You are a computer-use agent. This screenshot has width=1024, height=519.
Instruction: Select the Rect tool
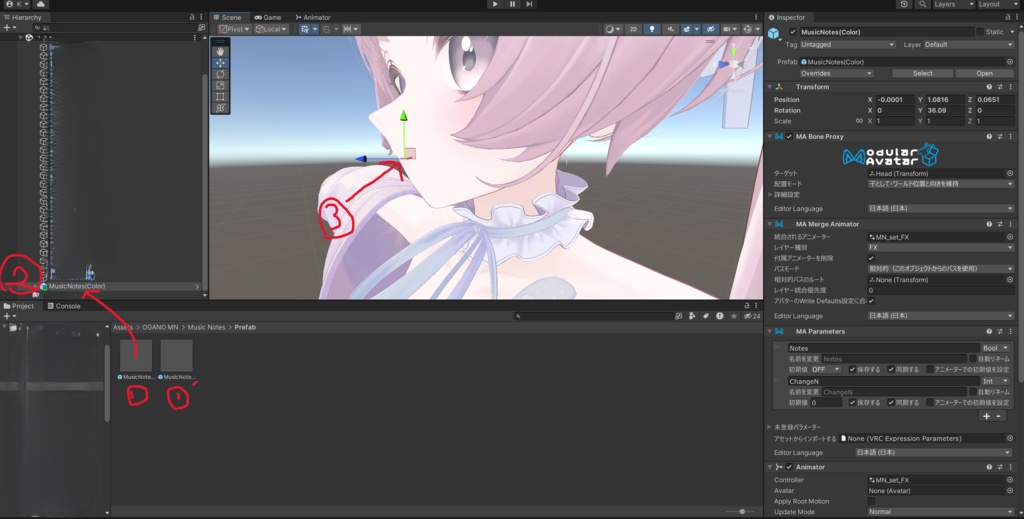(220, 96)
